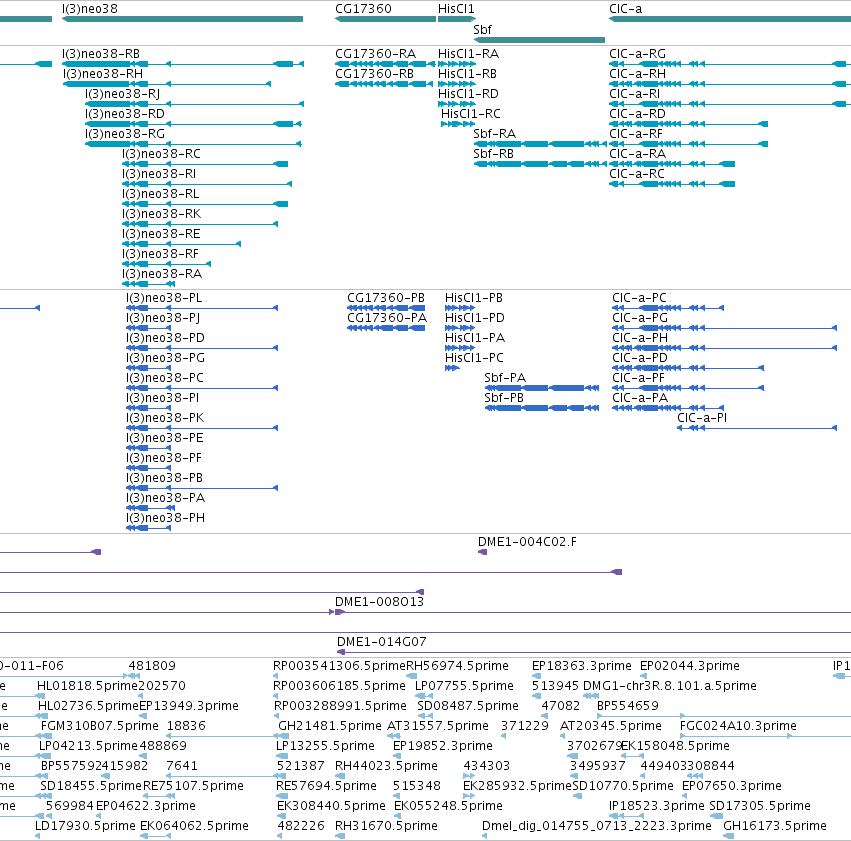Image resolution: width=851 pixels, height=841 pixels.
Task: Select EST FGC024A10.3prime
Action: click(x=738, y=726)
